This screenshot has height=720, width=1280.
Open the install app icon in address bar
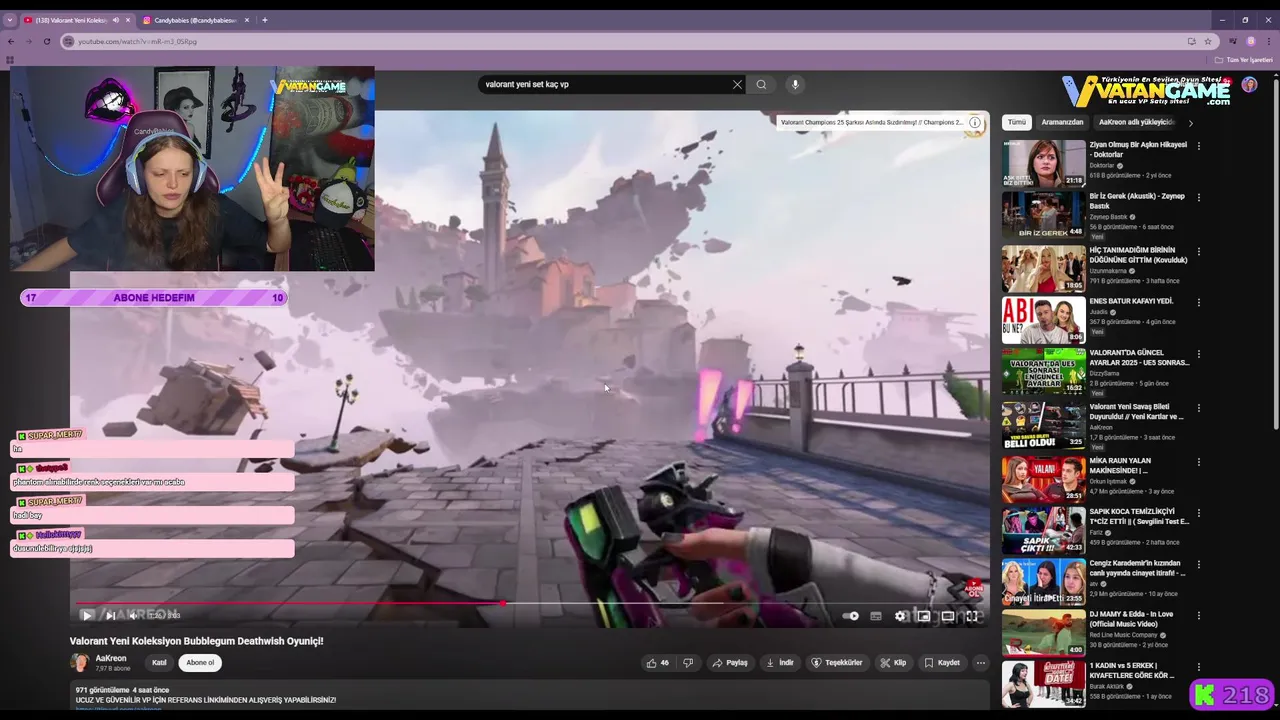click(1191, 41)
